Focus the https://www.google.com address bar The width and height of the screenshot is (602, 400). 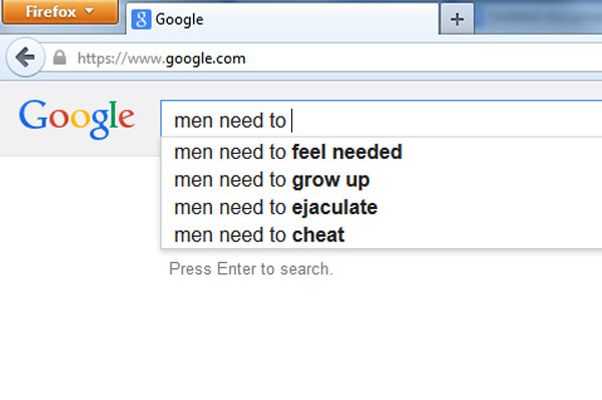click(x=322, y=58)
